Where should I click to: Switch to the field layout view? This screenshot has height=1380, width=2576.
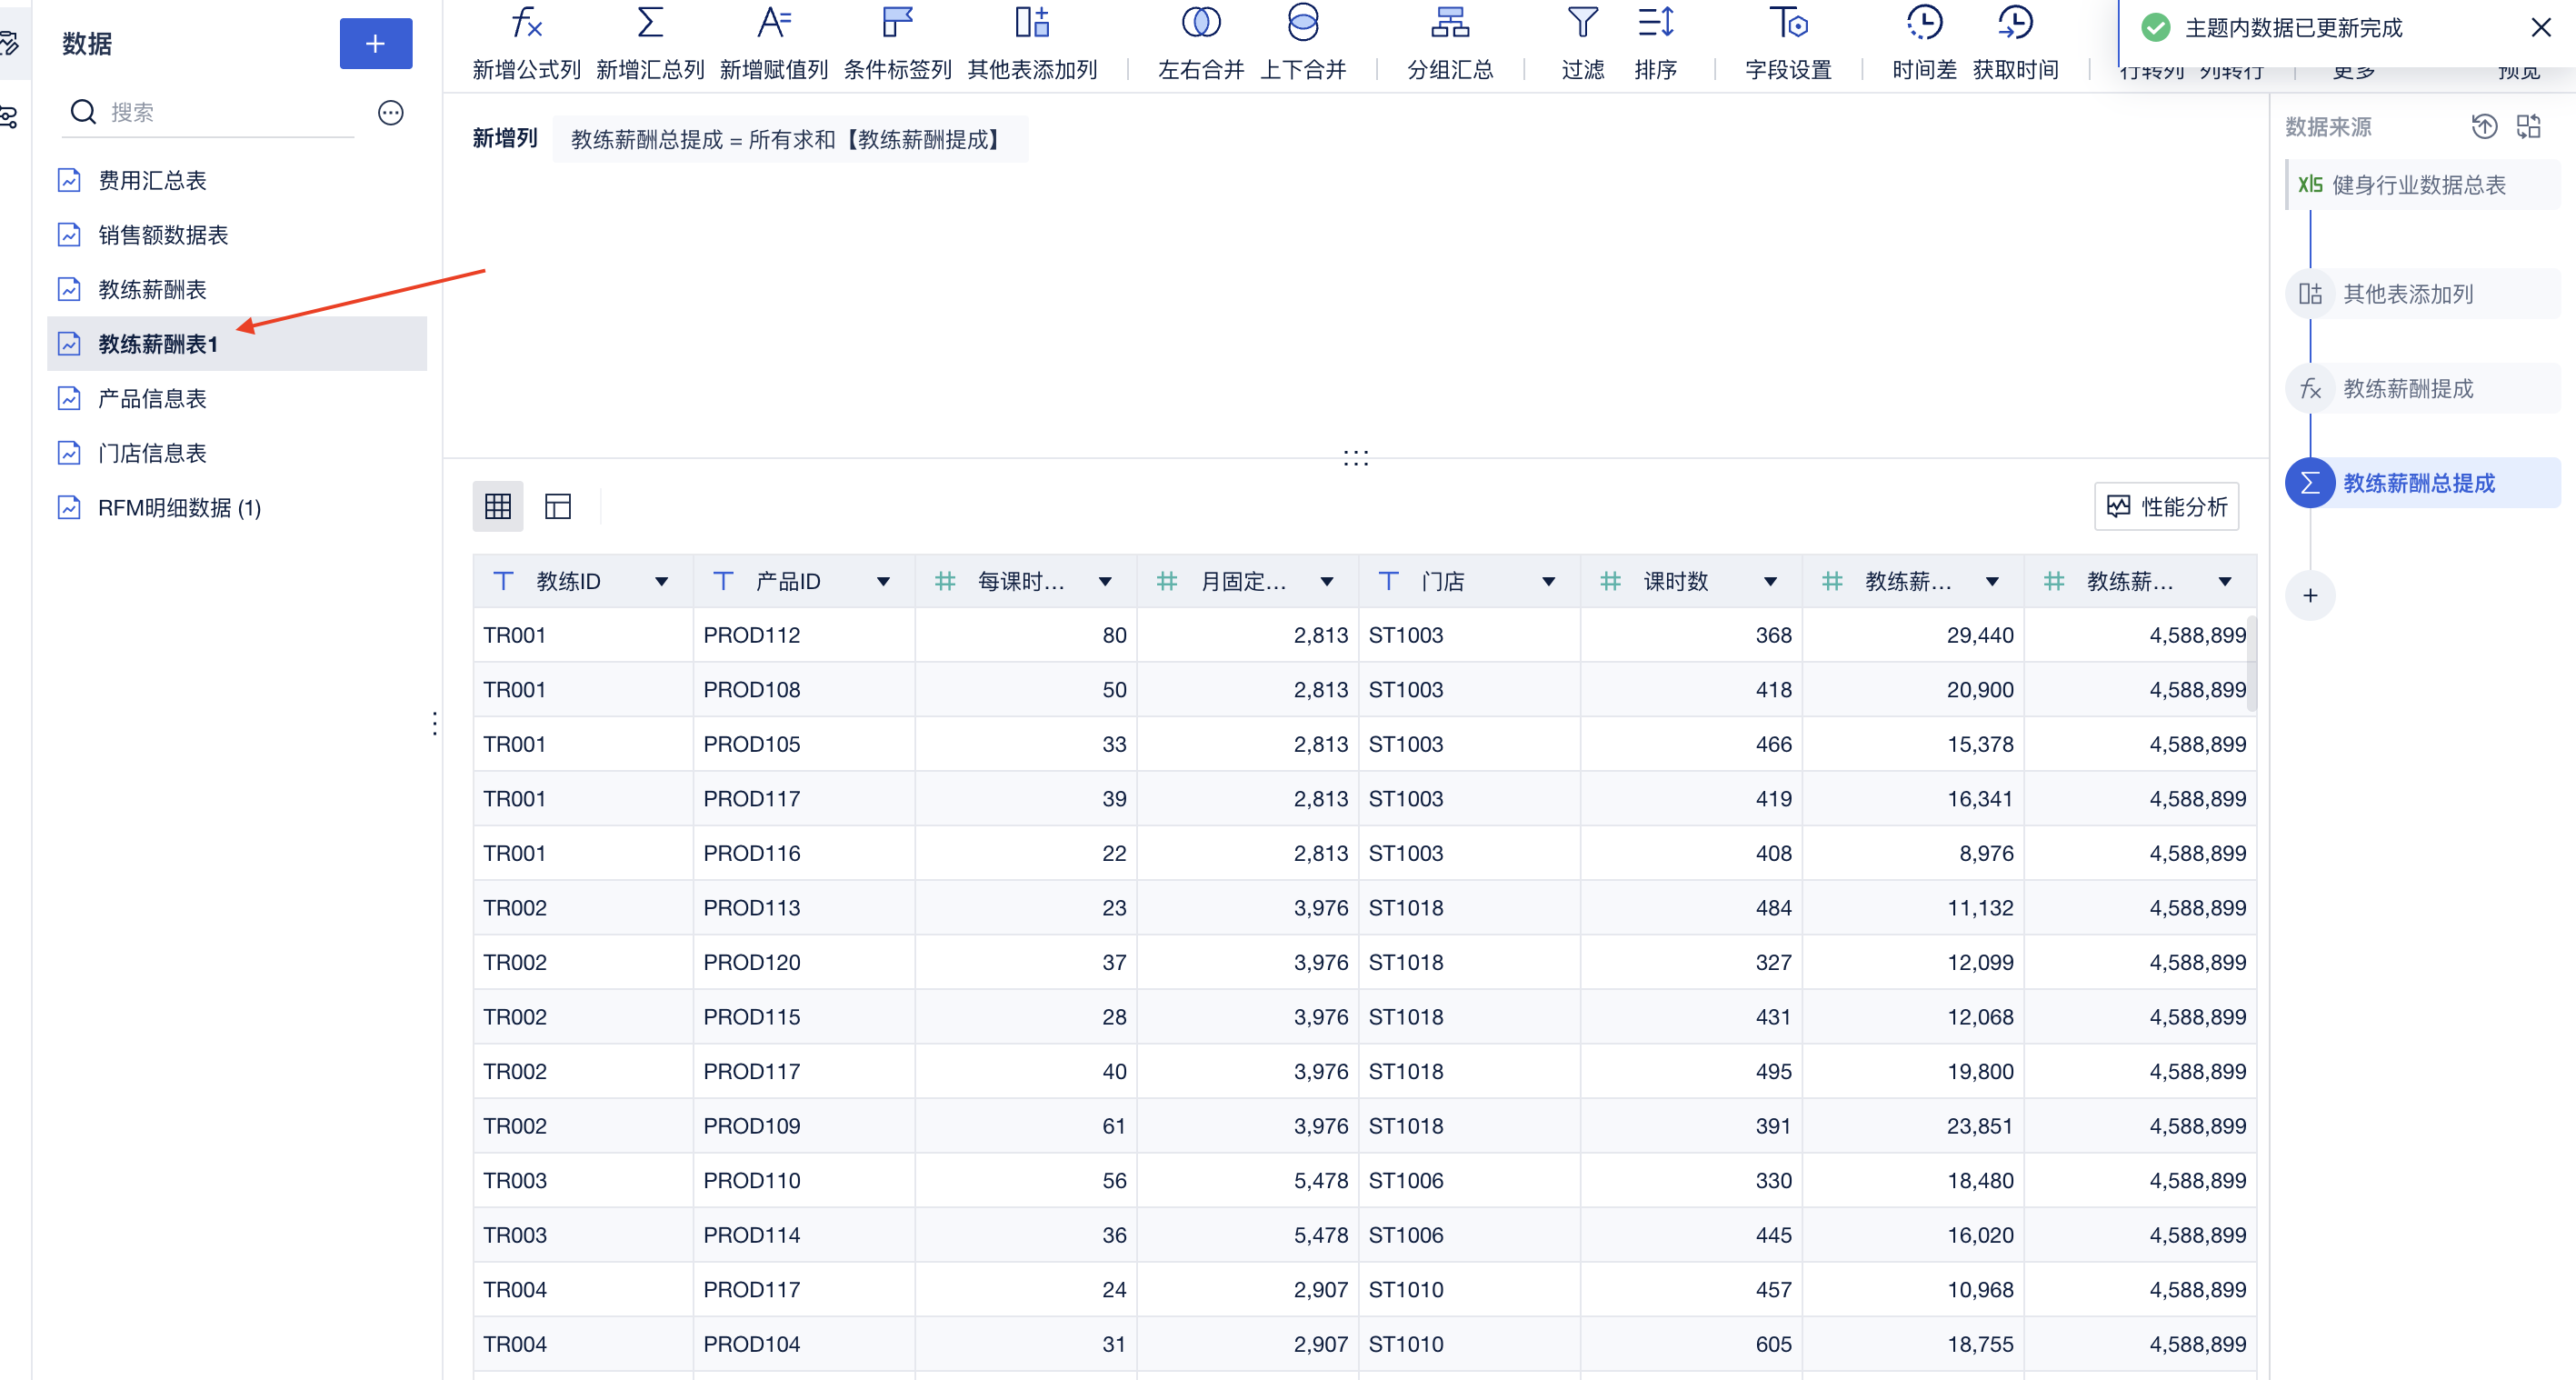(558, 506)
